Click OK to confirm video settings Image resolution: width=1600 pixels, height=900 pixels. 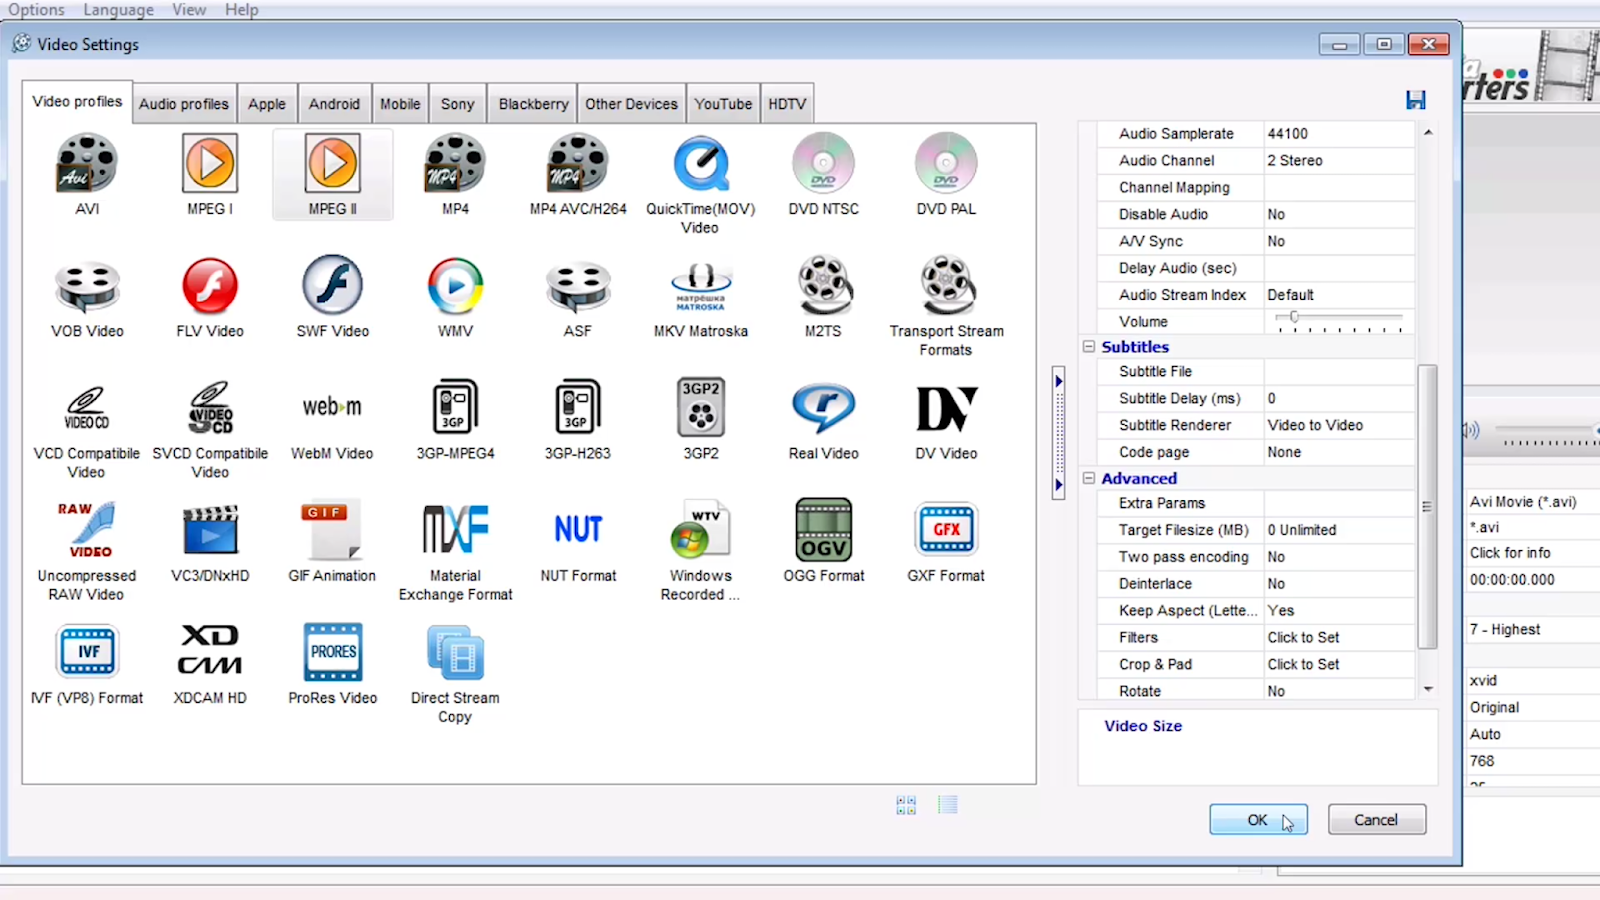click(1258, 820)
